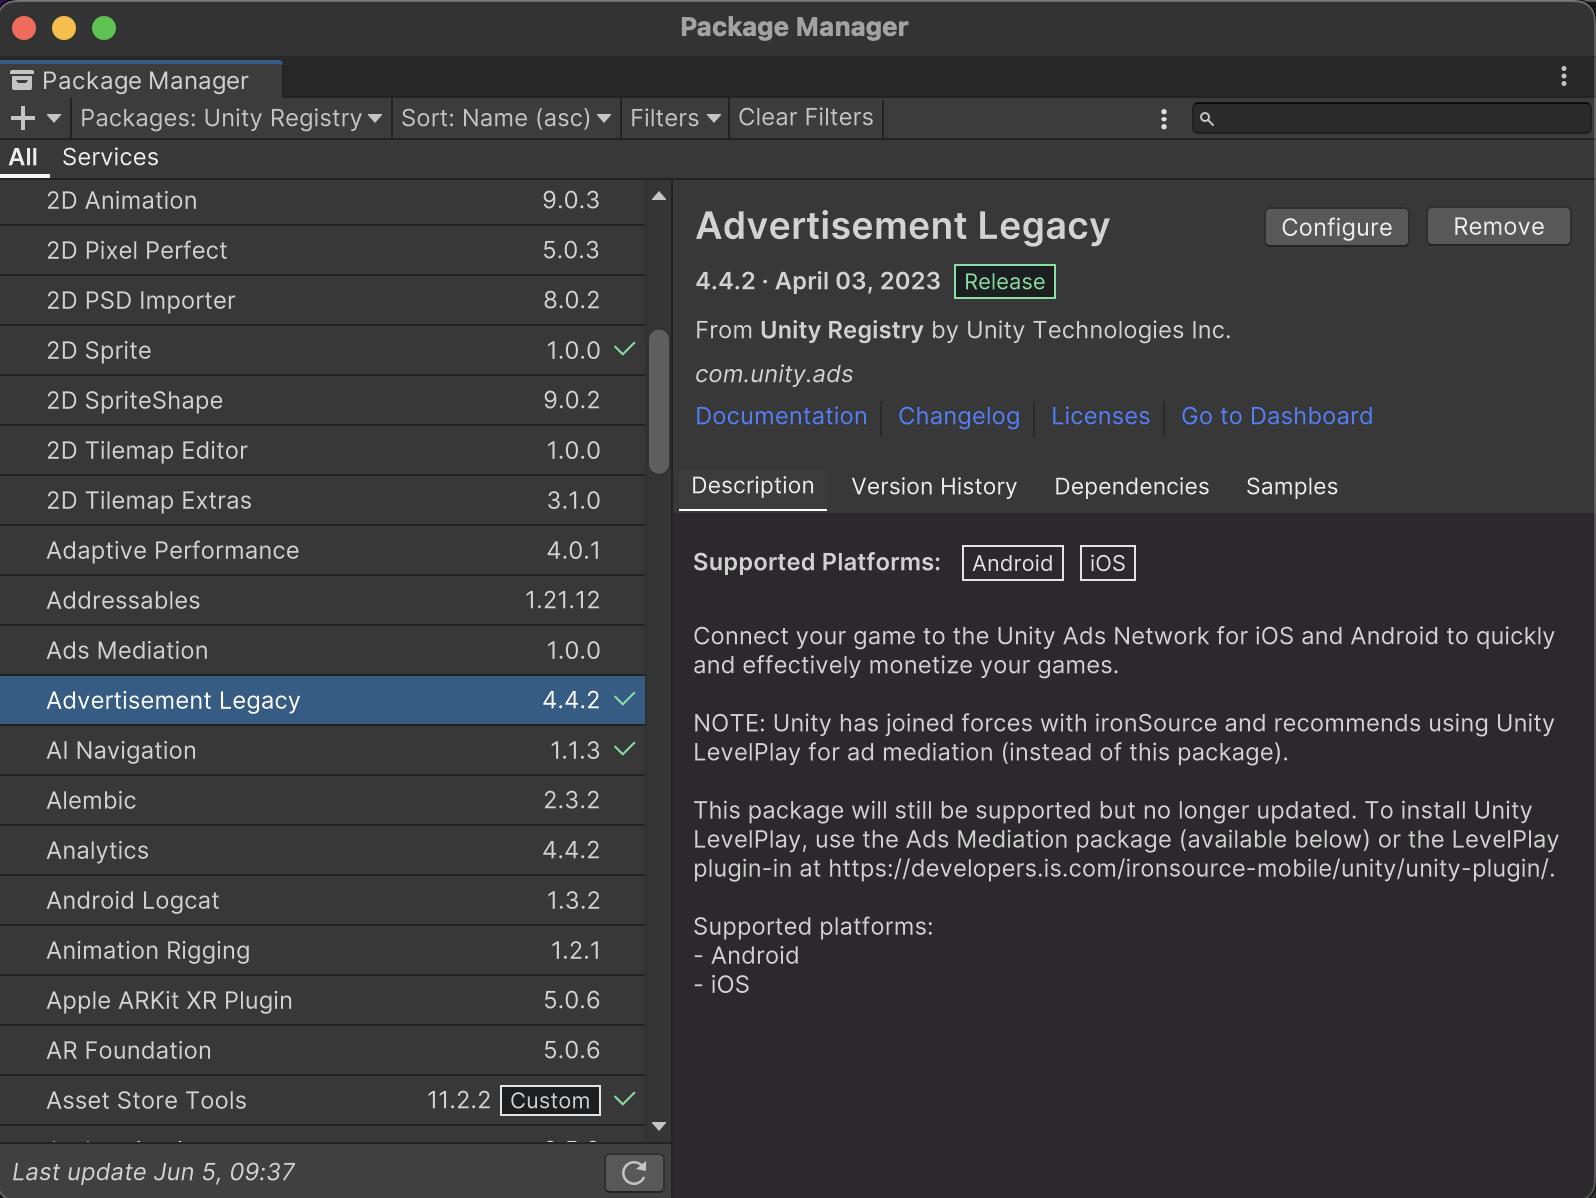Select the Ads Mediation package
Screen dimensions: 1596x1198
point(322,650)
